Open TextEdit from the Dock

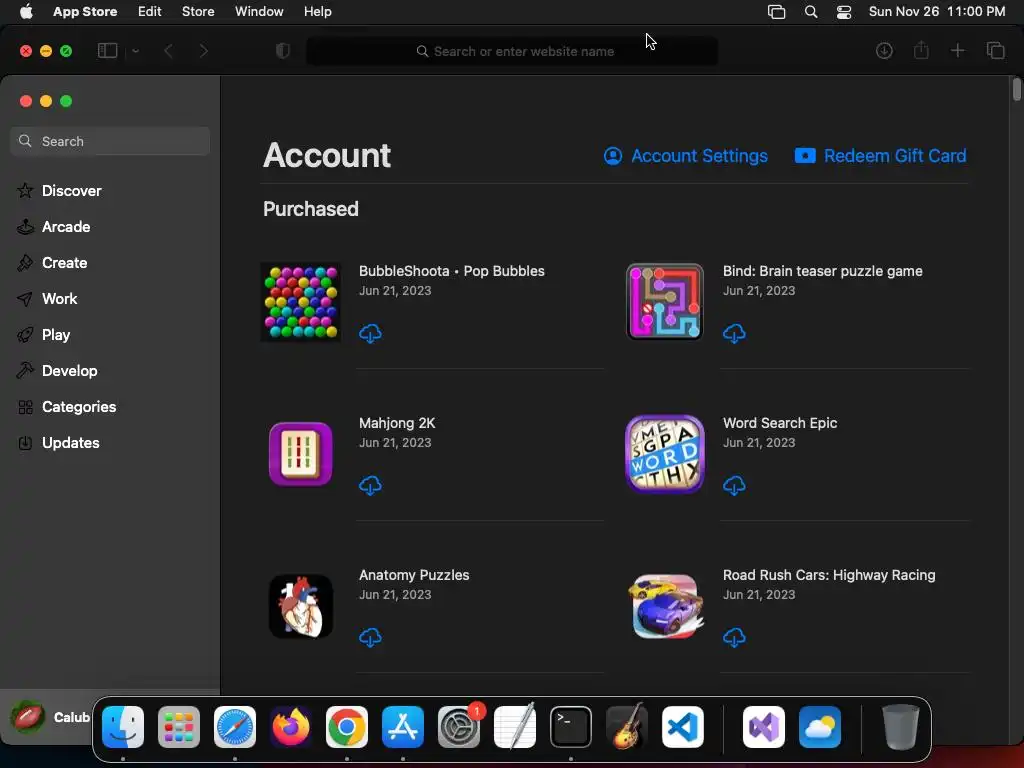(x=515, y=727)
